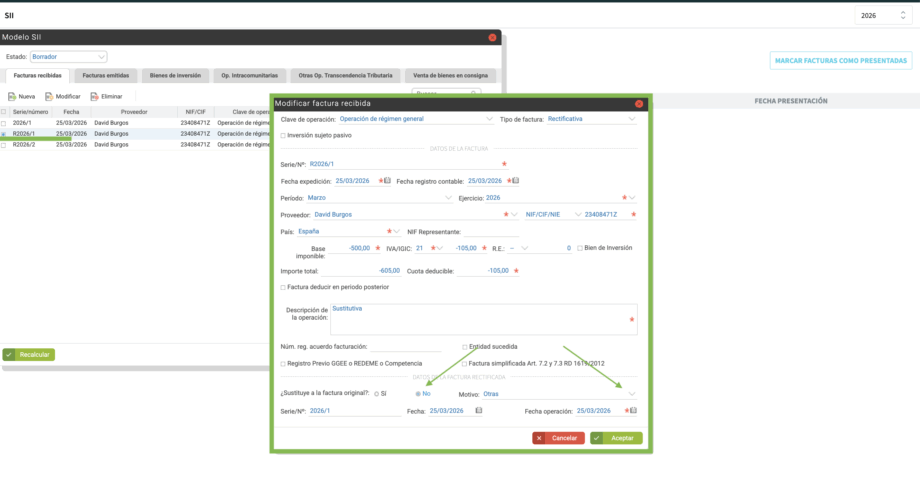Click the Eliminar invoice icon
Image resolution: width=920 pixels, height=477 pixels.
click(x=93, y=96)
